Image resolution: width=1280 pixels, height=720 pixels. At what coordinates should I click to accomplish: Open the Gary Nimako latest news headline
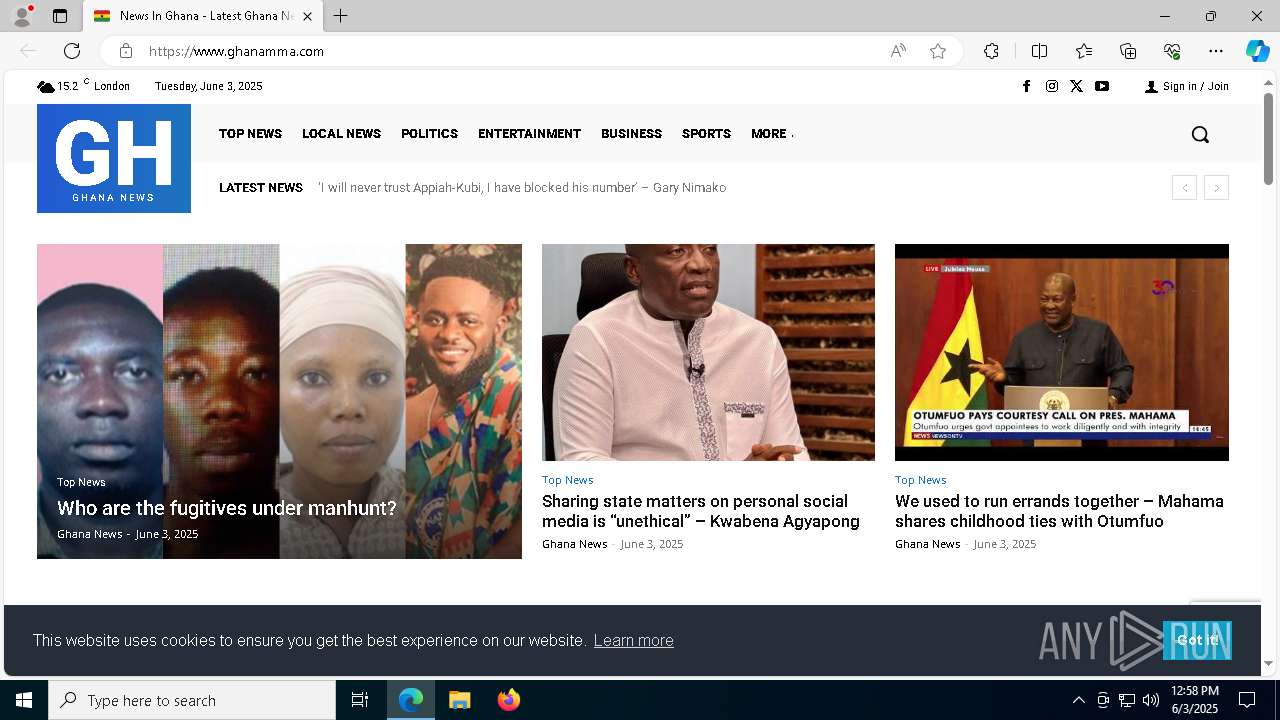522,188
